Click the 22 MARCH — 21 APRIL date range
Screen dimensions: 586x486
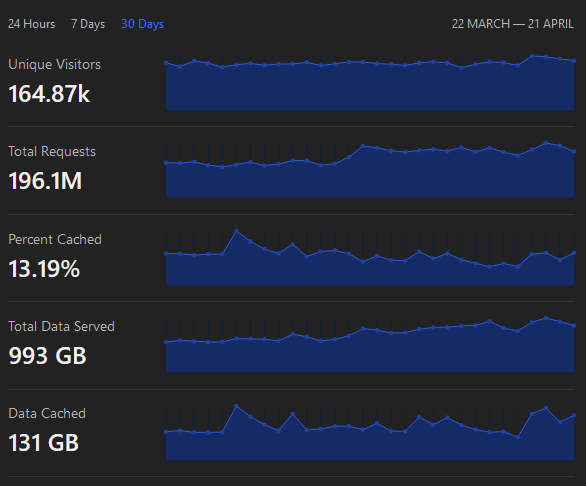point(512,24)
